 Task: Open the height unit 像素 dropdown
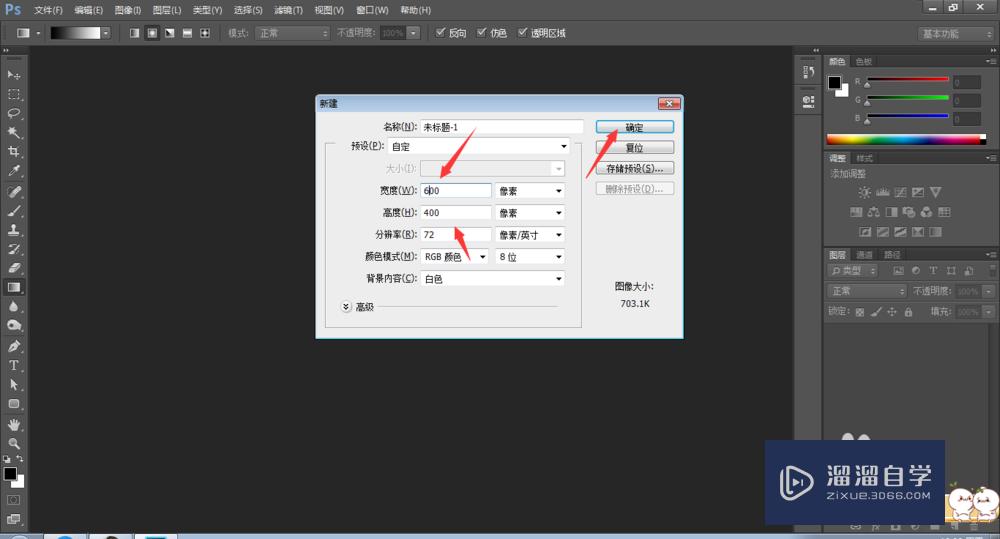point(530,212)
